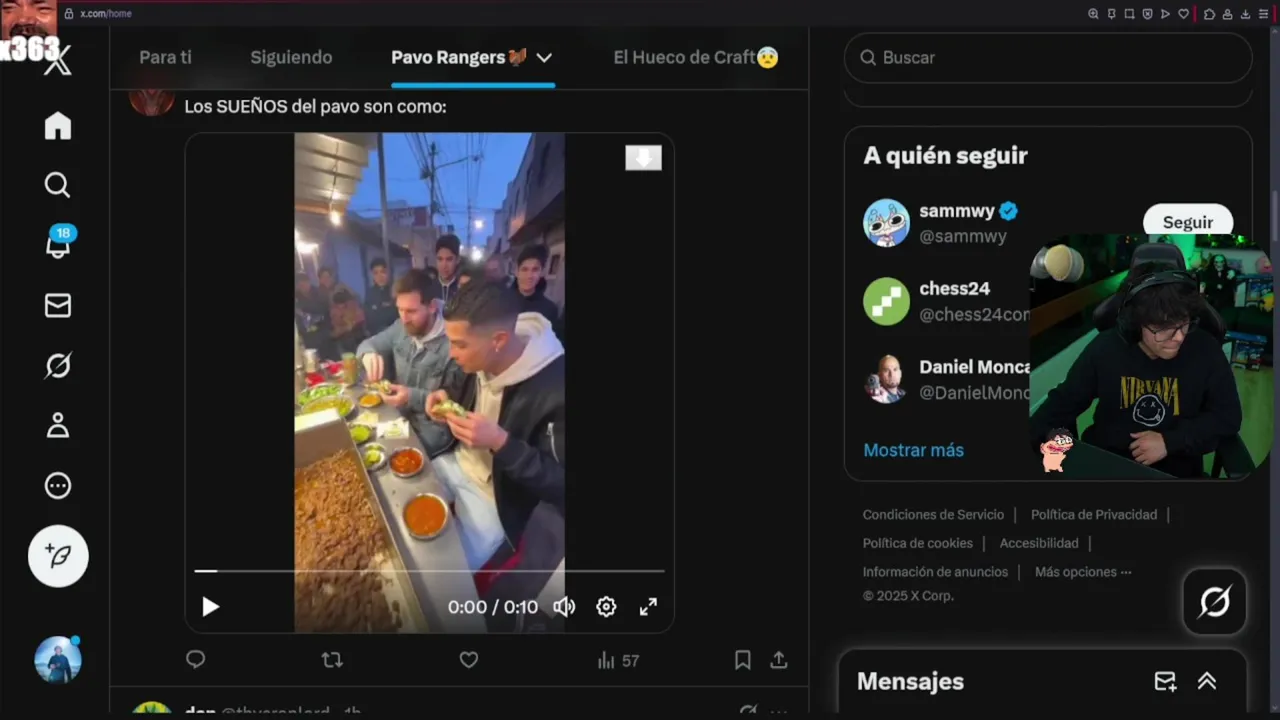This screenshot has width=1280, height=720.
Task: Toggle fullscreen on the video player
Action: pyautogui.click(x=648, y=607)
